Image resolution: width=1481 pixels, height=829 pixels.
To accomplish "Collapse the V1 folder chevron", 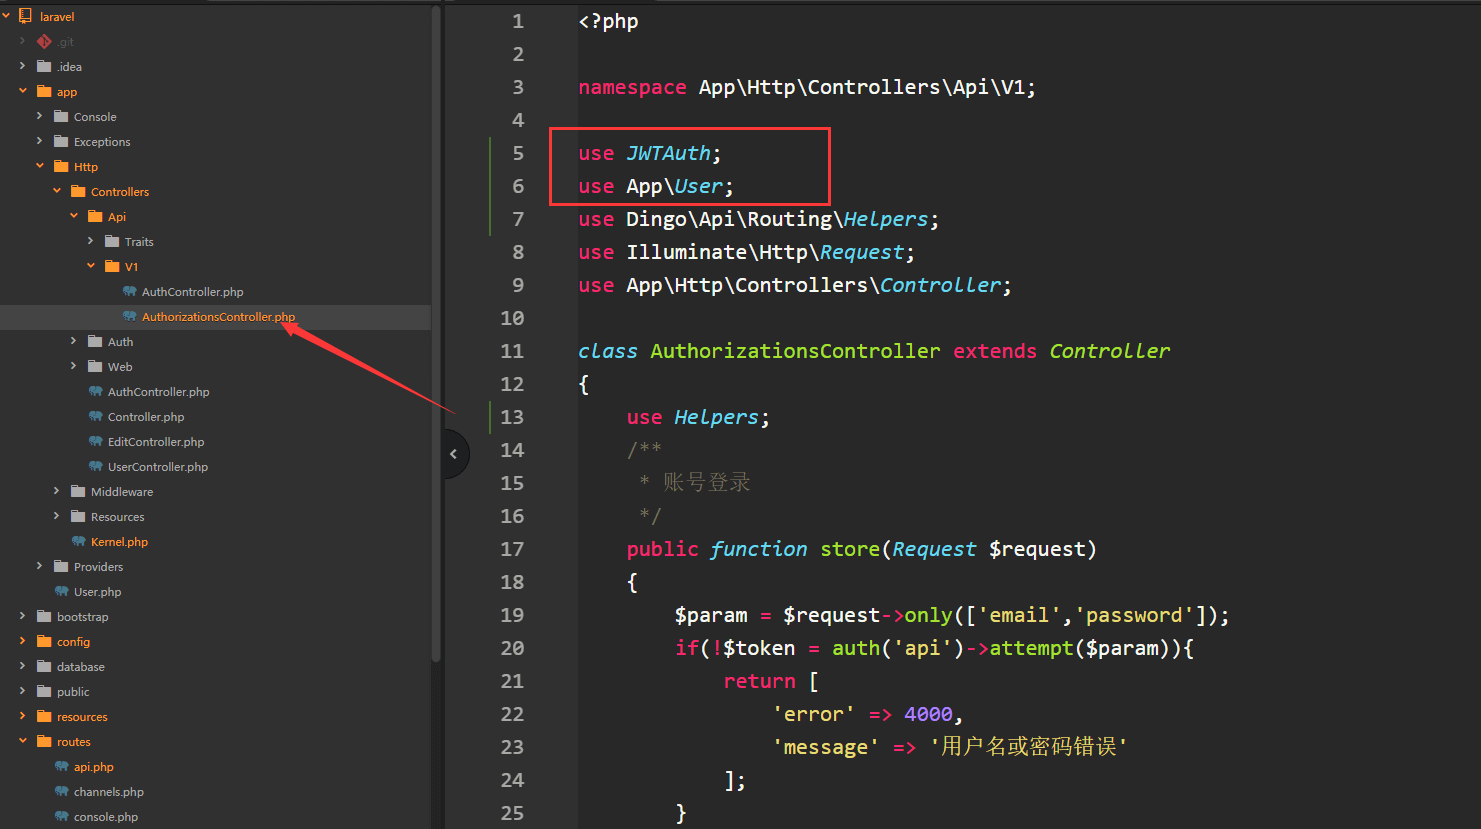I will pyautogui.click(x=90, y=266).
